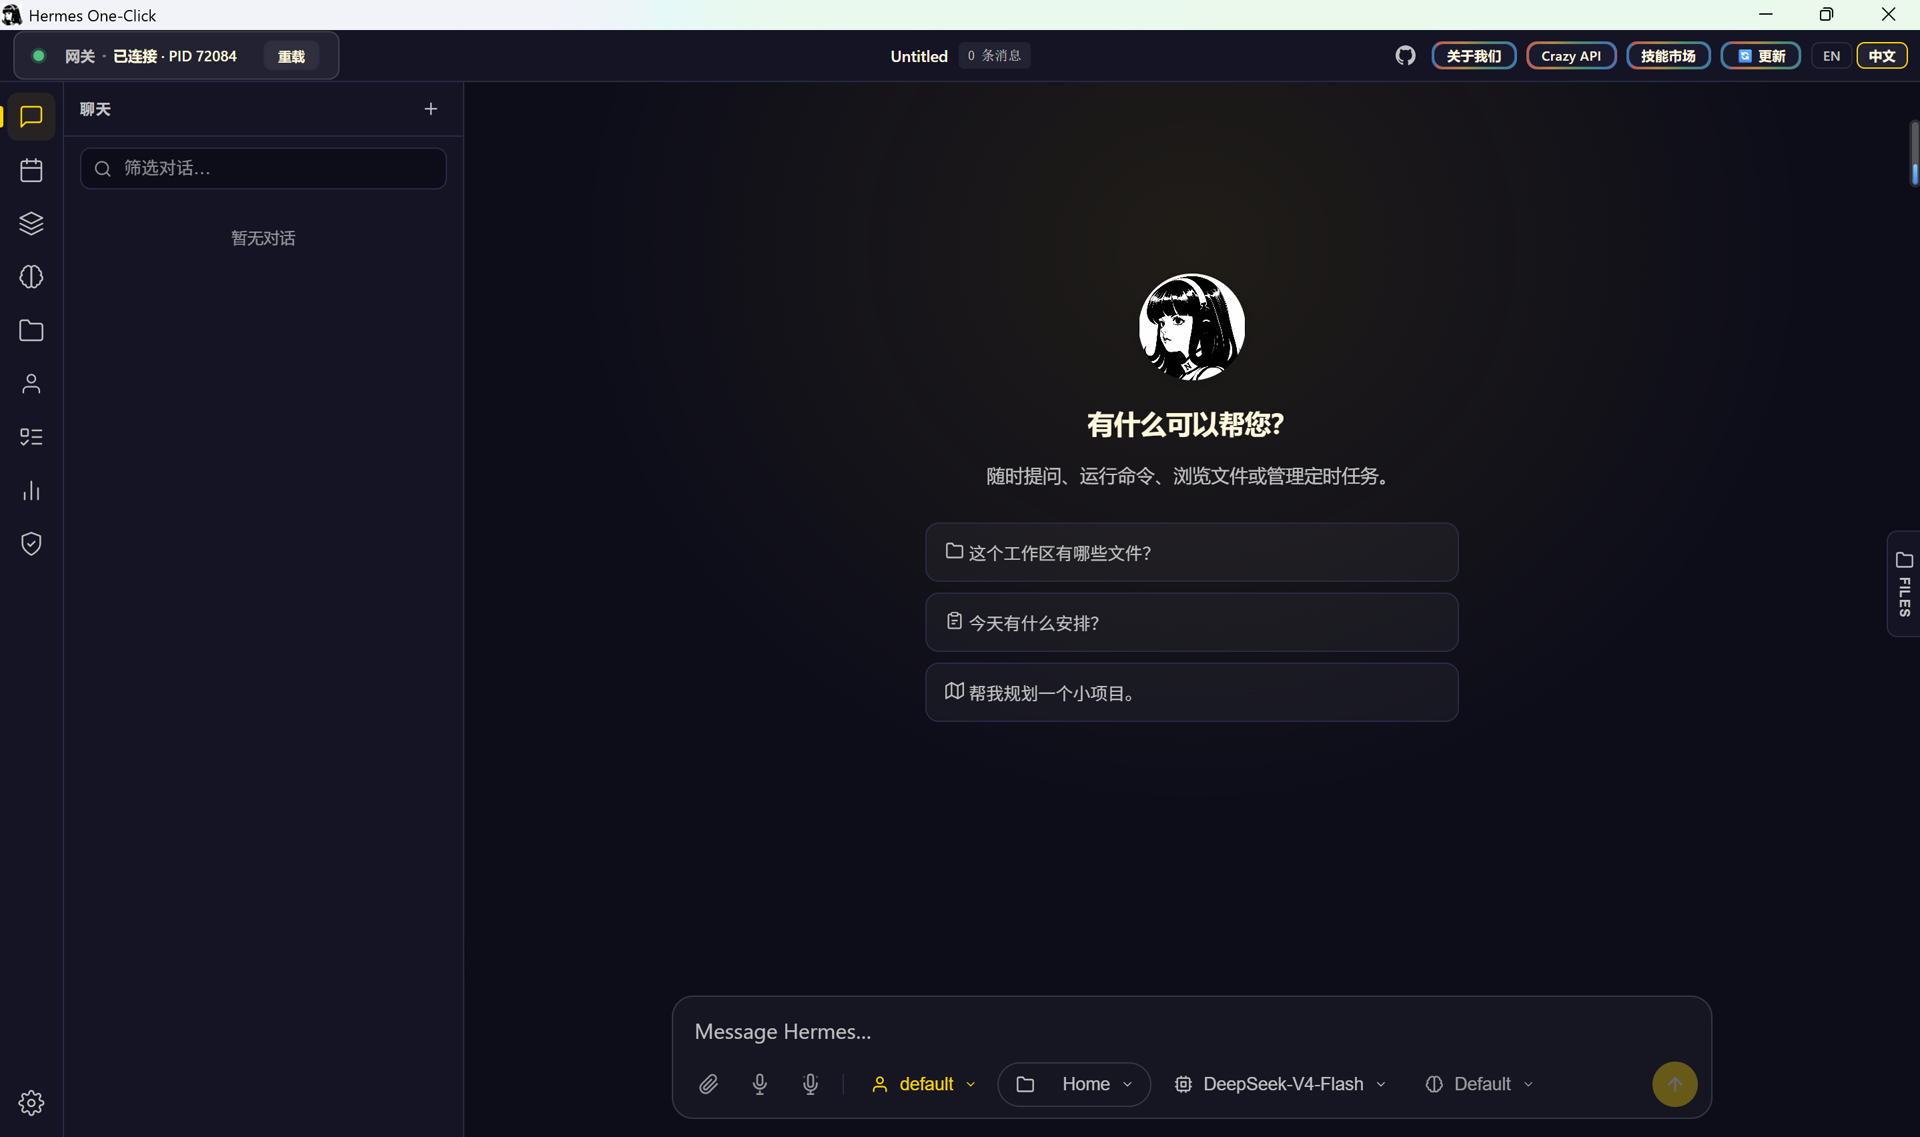Select suggestion 帮我规划一个小项目。
Viewport: 1920px width, 1137px height.
coord(1192,692)
